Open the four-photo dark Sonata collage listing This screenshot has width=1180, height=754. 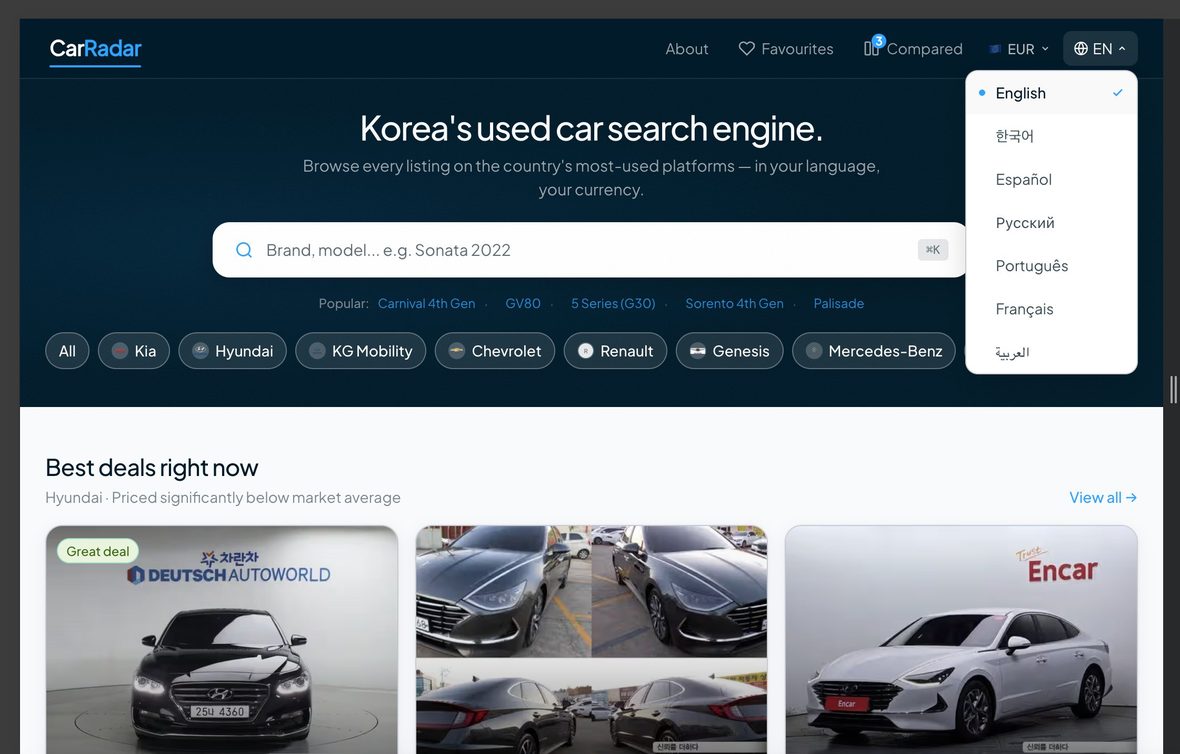592,640
